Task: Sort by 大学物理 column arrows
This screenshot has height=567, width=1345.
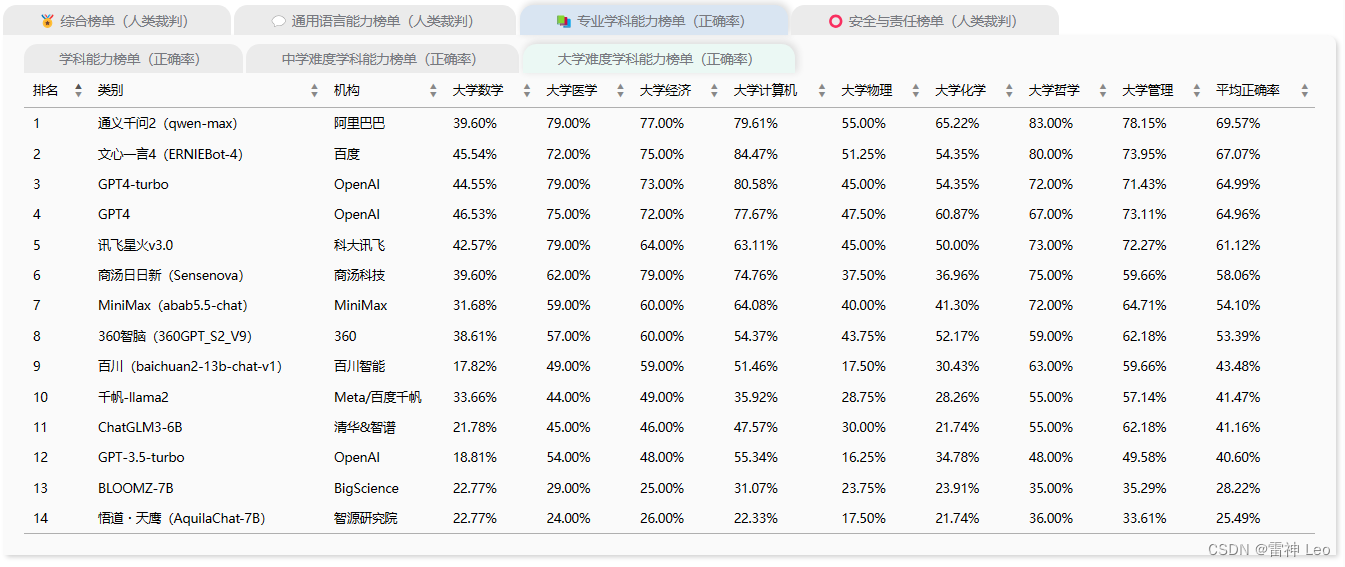Action: pos(916,91)
